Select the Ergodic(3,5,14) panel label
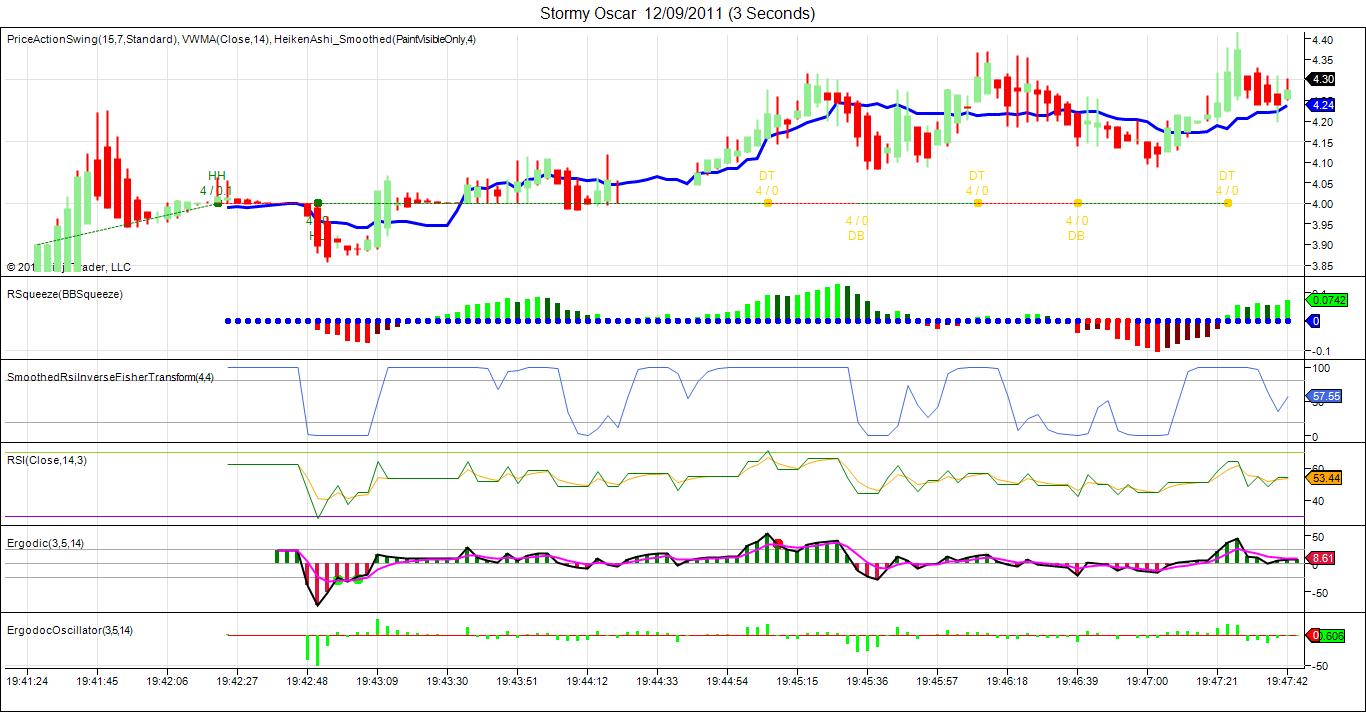 pos(45,543)
